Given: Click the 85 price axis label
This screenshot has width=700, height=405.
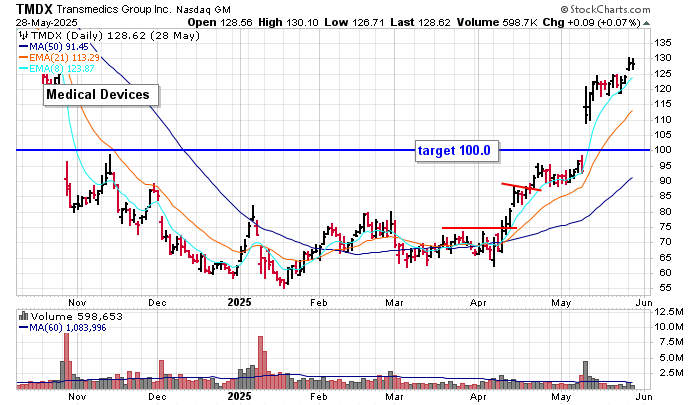Looking at the screenshot, I should click(x=662, y=196).
